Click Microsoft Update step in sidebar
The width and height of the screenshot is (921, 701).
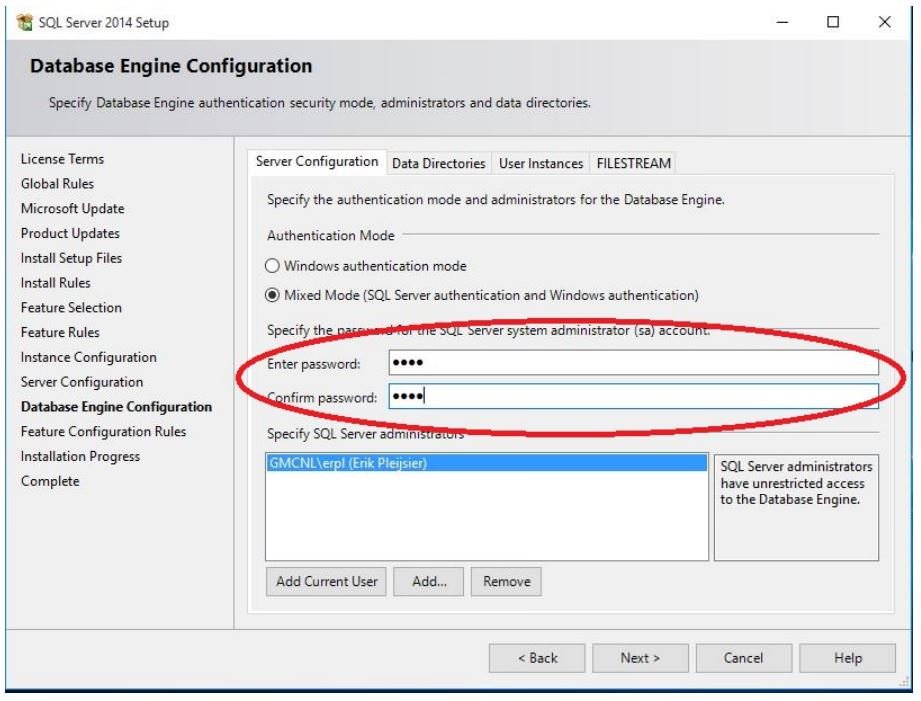point(73,209)
